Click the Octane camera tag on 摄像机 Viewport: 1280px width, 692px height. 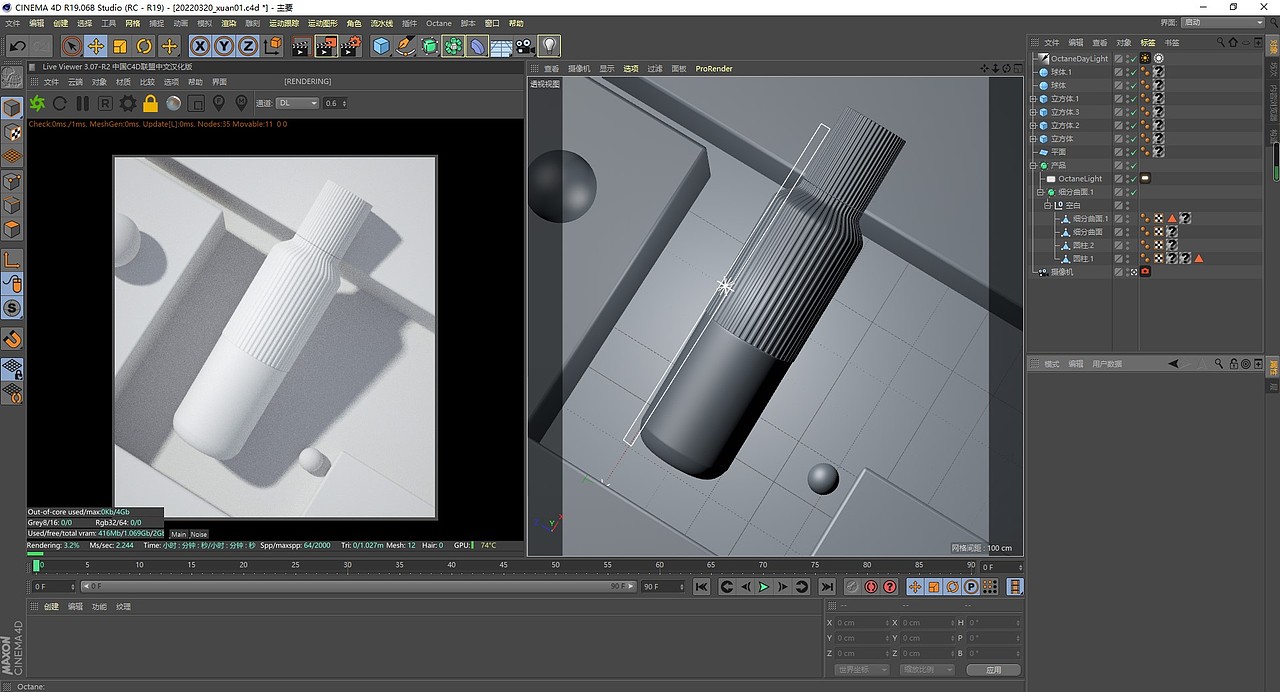pyautogui.click(x=1145, y=272)
